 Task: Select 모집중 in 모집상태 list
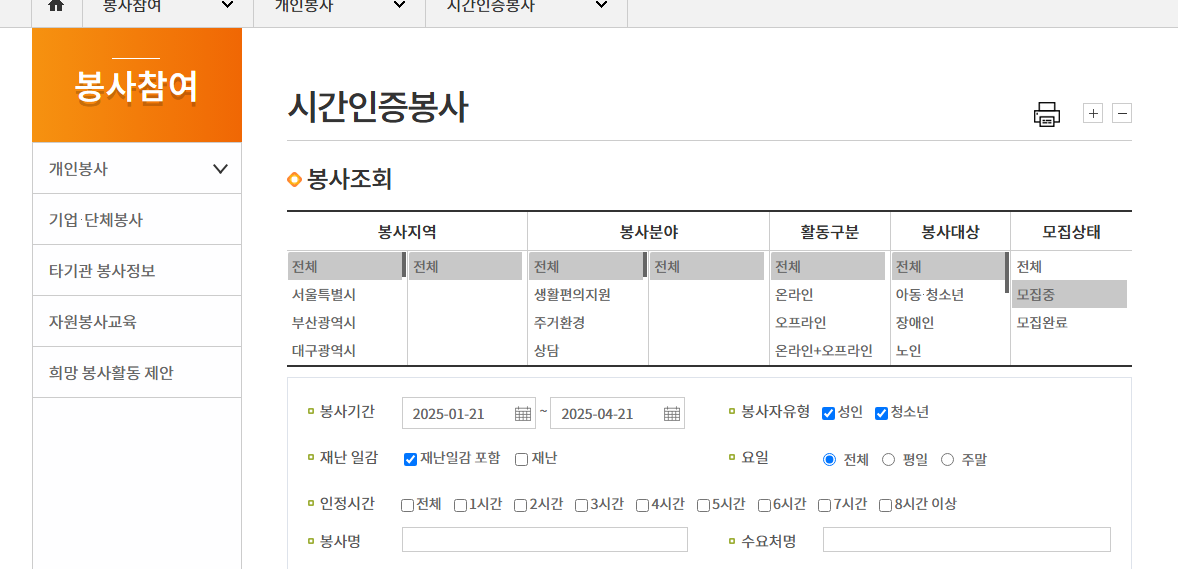click(1069, 295)
